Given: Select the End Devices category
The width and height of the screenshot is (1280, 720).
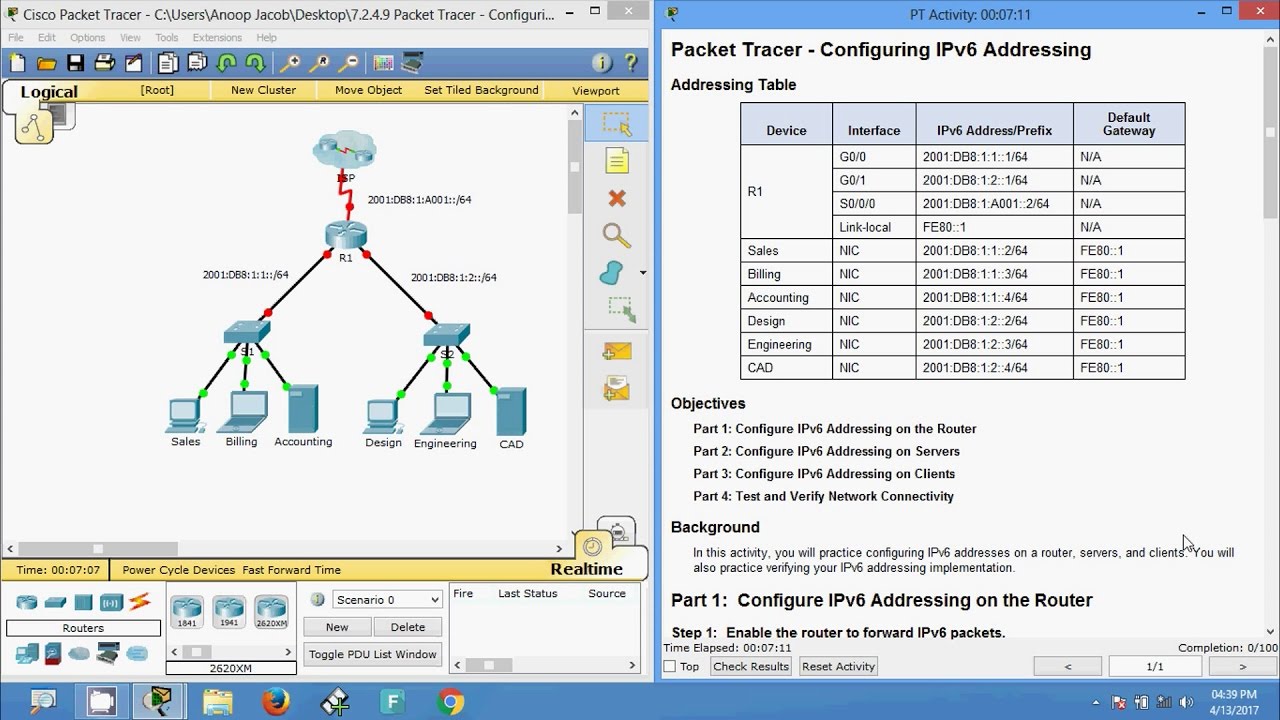Looking at the screenshot, I should point(27,653).
